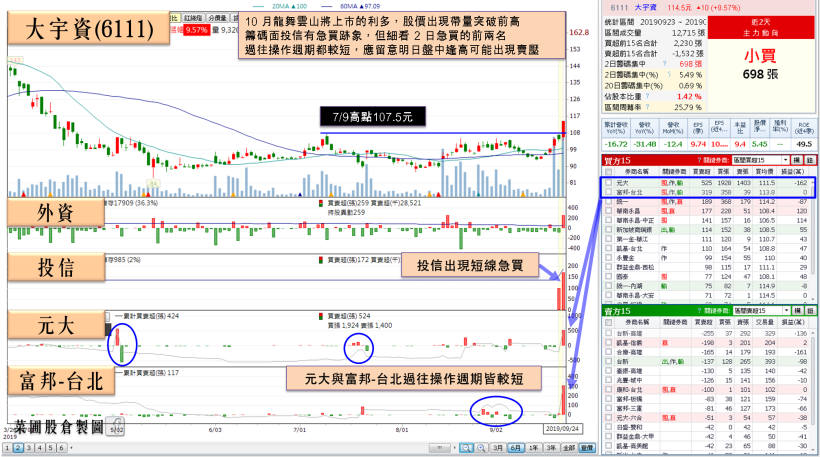Screen dimensions: 820x457
Task: Tick checkbox for 元大-六合 in sellers list
Action: point(608,418)
